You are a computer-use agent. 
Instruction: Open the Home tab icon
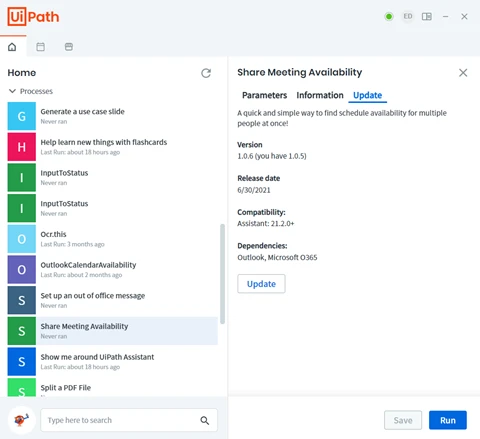point(12,47)
